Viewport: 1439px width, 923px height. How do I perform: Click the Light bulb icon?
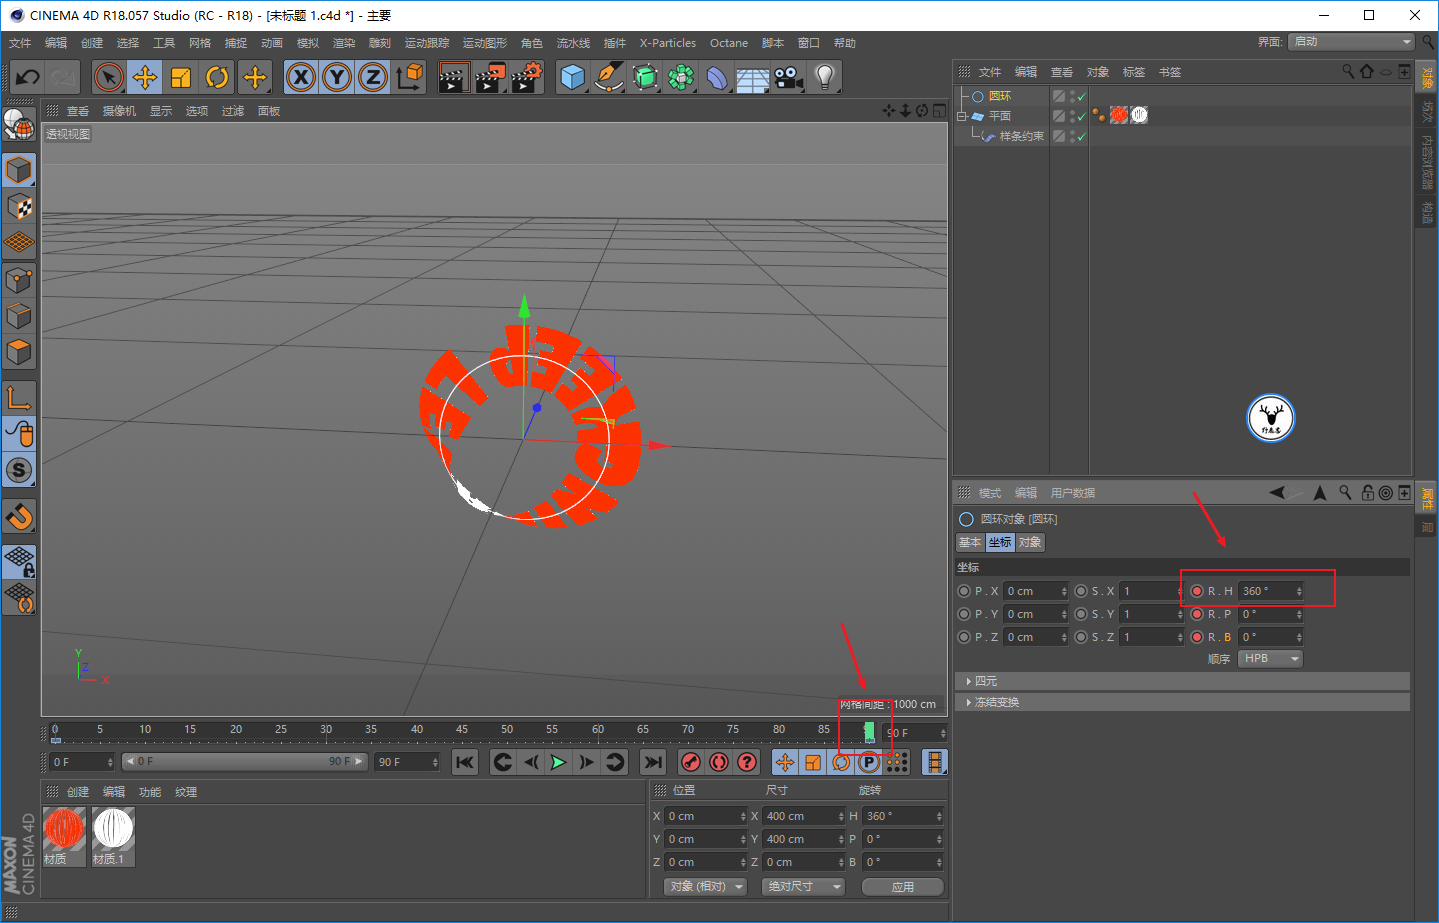(825, 77)
